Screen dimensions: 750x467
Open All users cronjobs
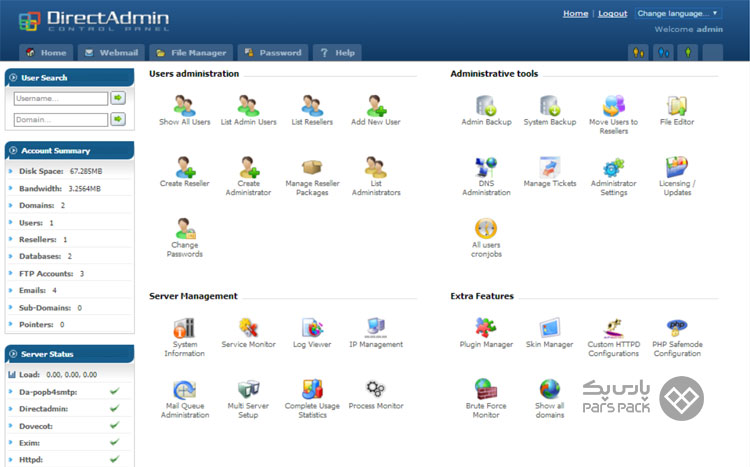click(x=486, y=238)
